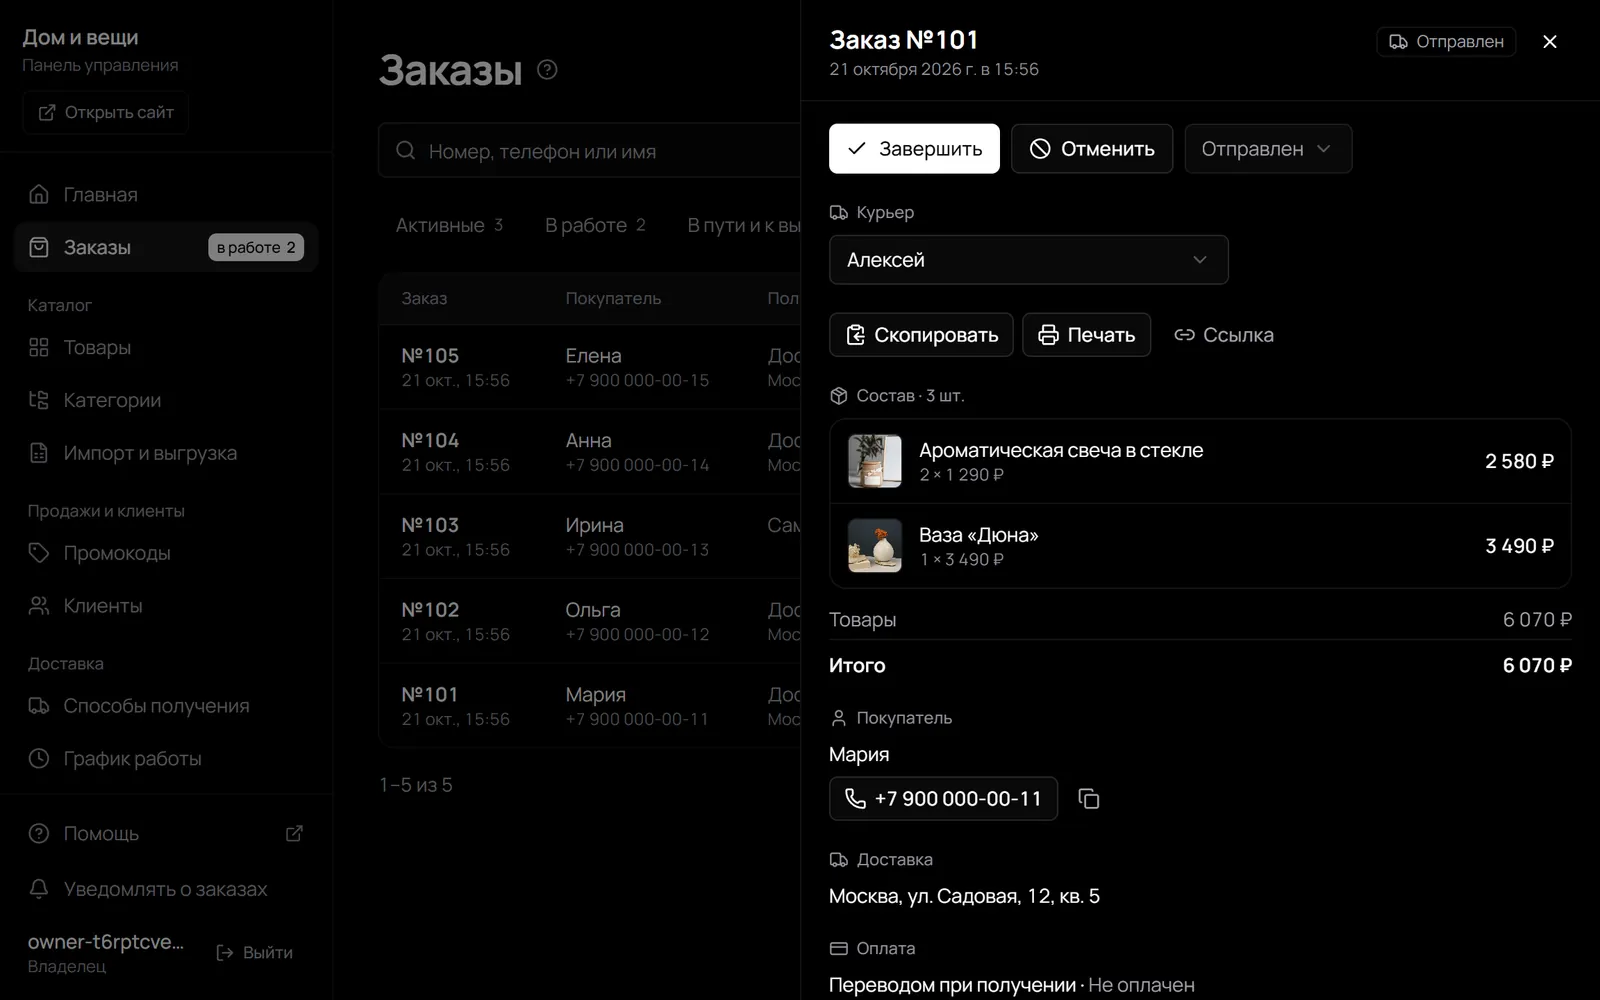The width and height of the screenshot is (1600, 1000).
Task: Click the people icon beside Клиенты
Action: [39, 606]
